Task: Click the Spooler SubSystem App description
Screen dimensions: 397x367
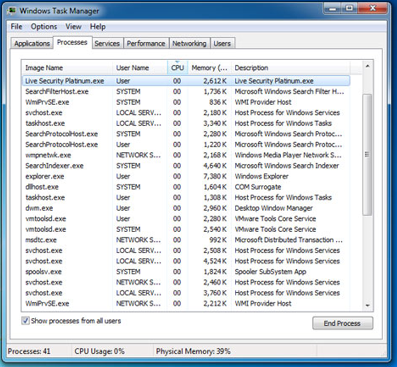Action: click(270, 272)
